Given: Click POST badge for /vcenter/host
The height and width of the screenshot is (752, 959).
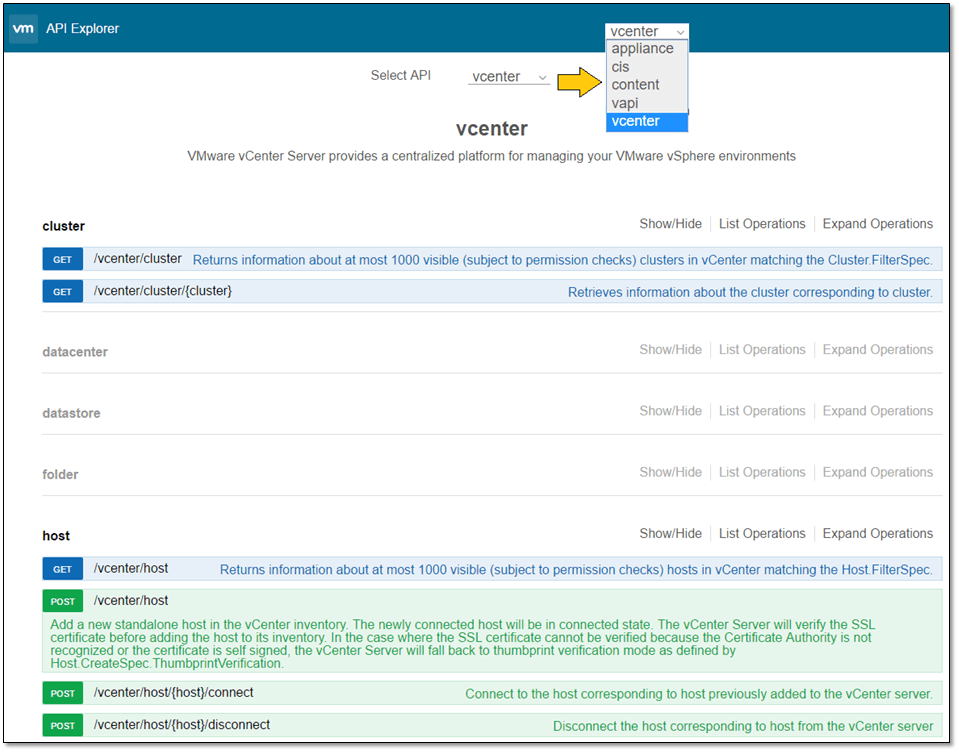Looking at the screenshot, I should tap(62, 602).
